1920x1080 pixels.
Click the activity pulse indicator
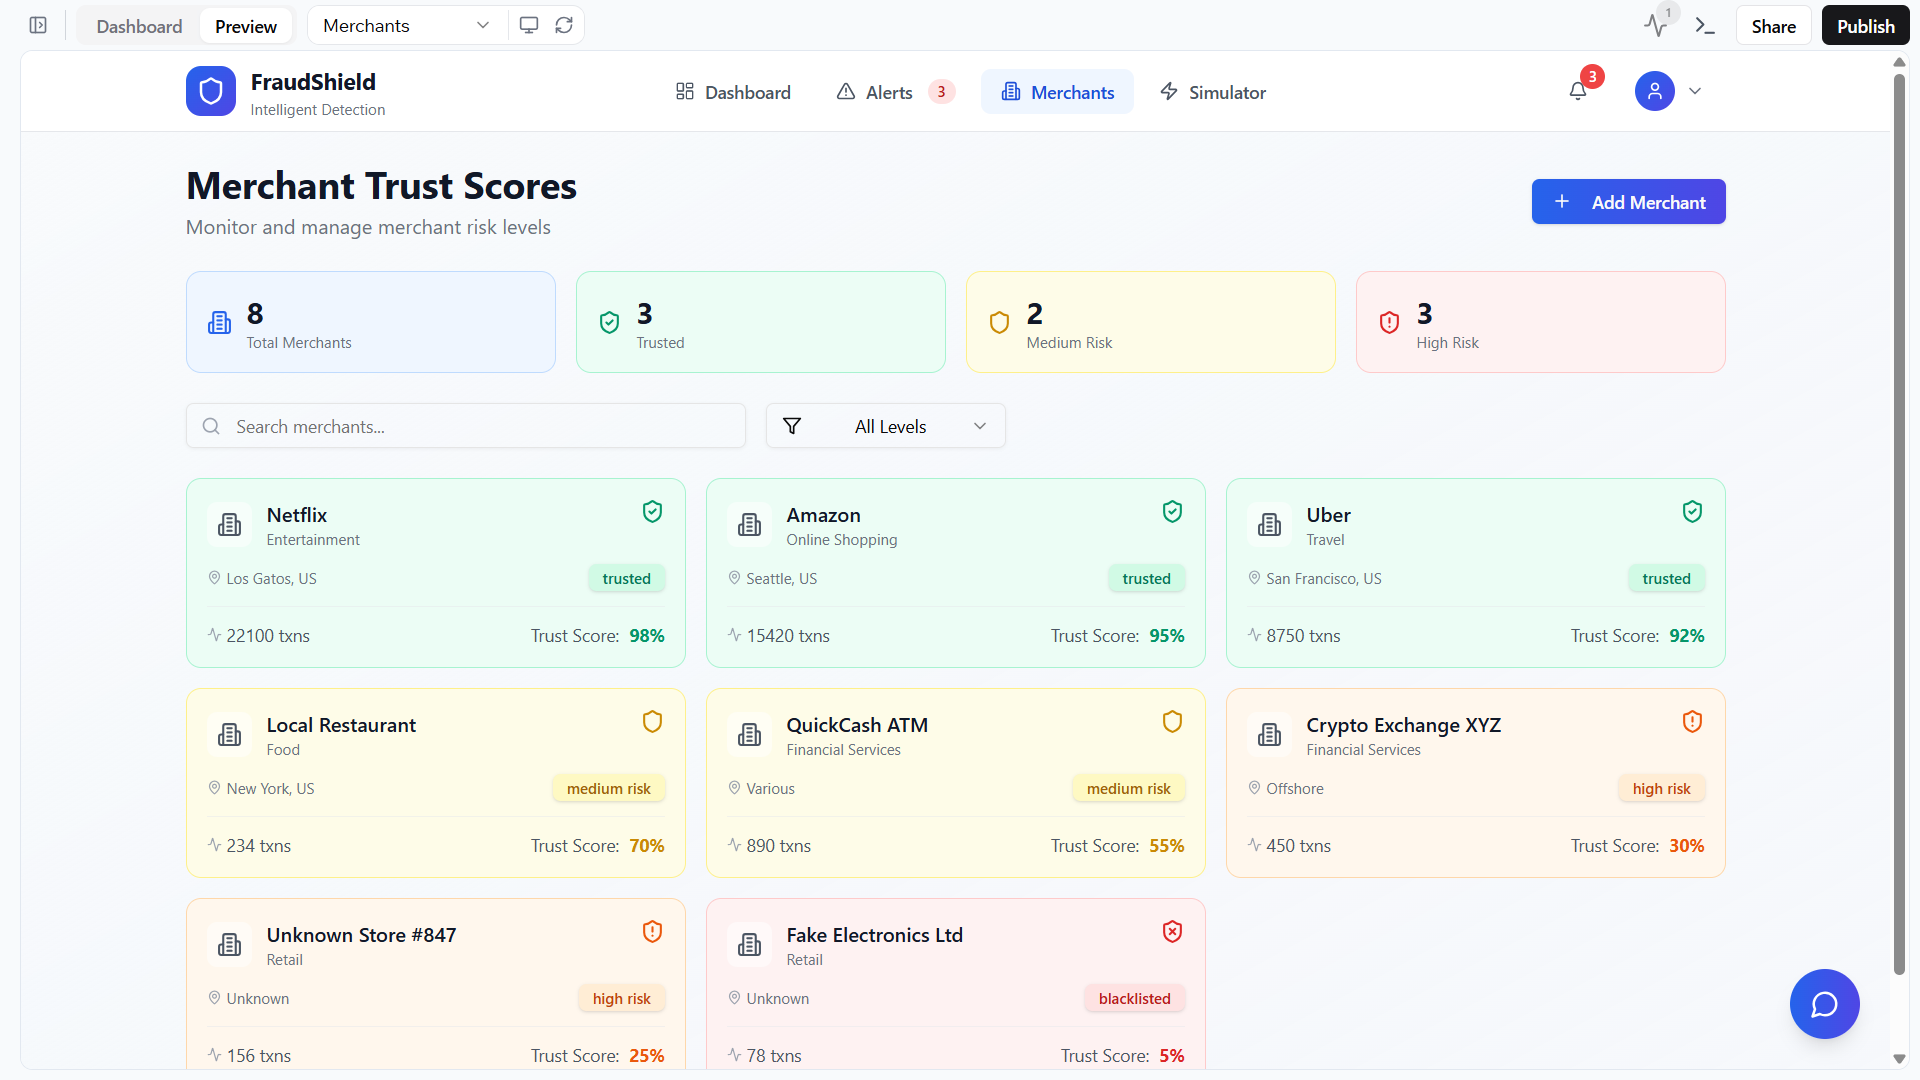click(x=1655, y=24)
